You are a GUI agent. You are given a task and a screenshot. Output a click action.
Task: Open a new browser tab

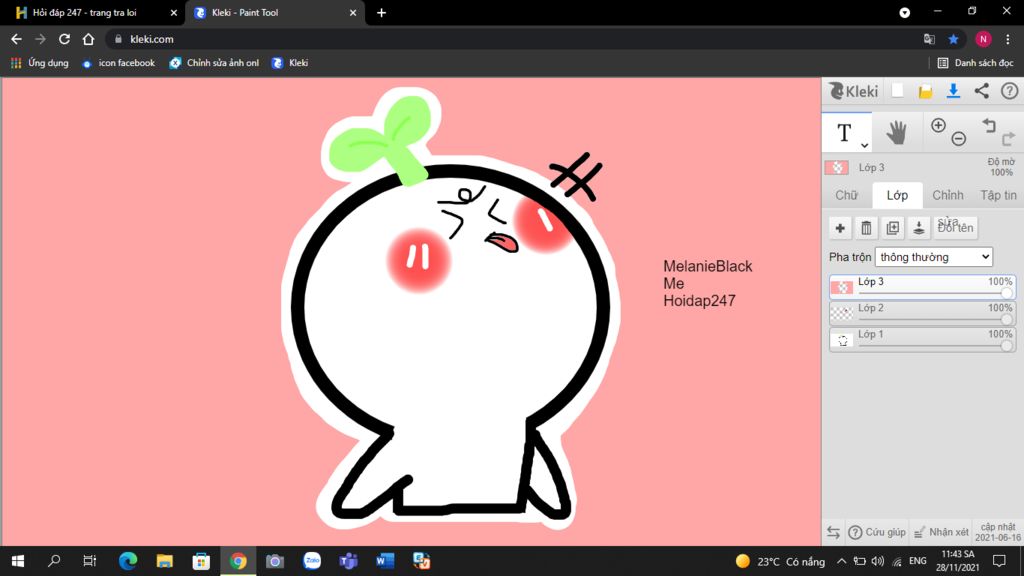pyautogui.click(x=381, y=12)
